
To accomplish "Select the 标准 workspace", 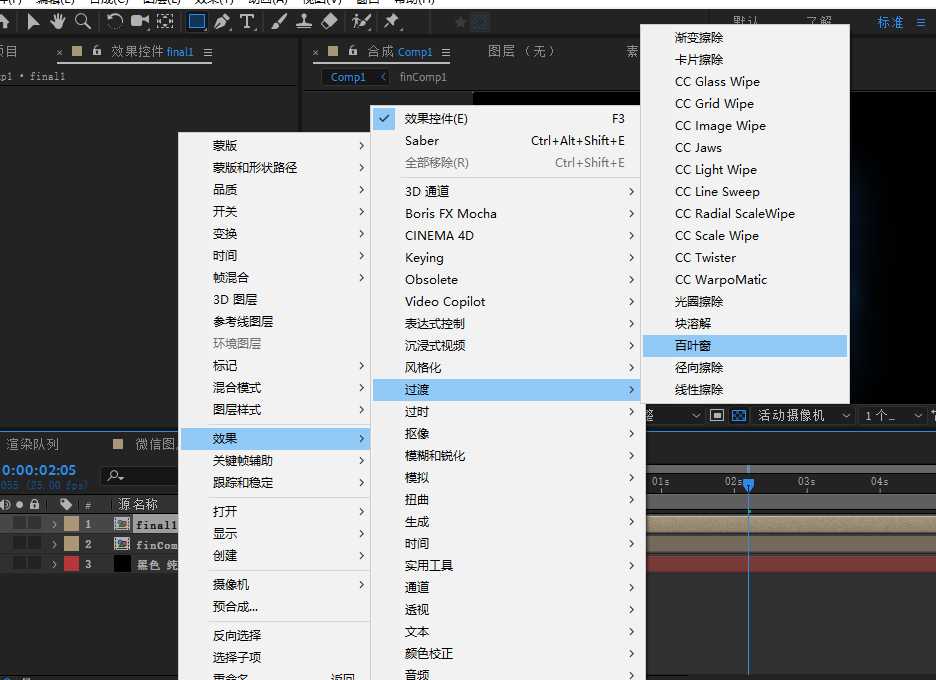I will pos(890,23).
